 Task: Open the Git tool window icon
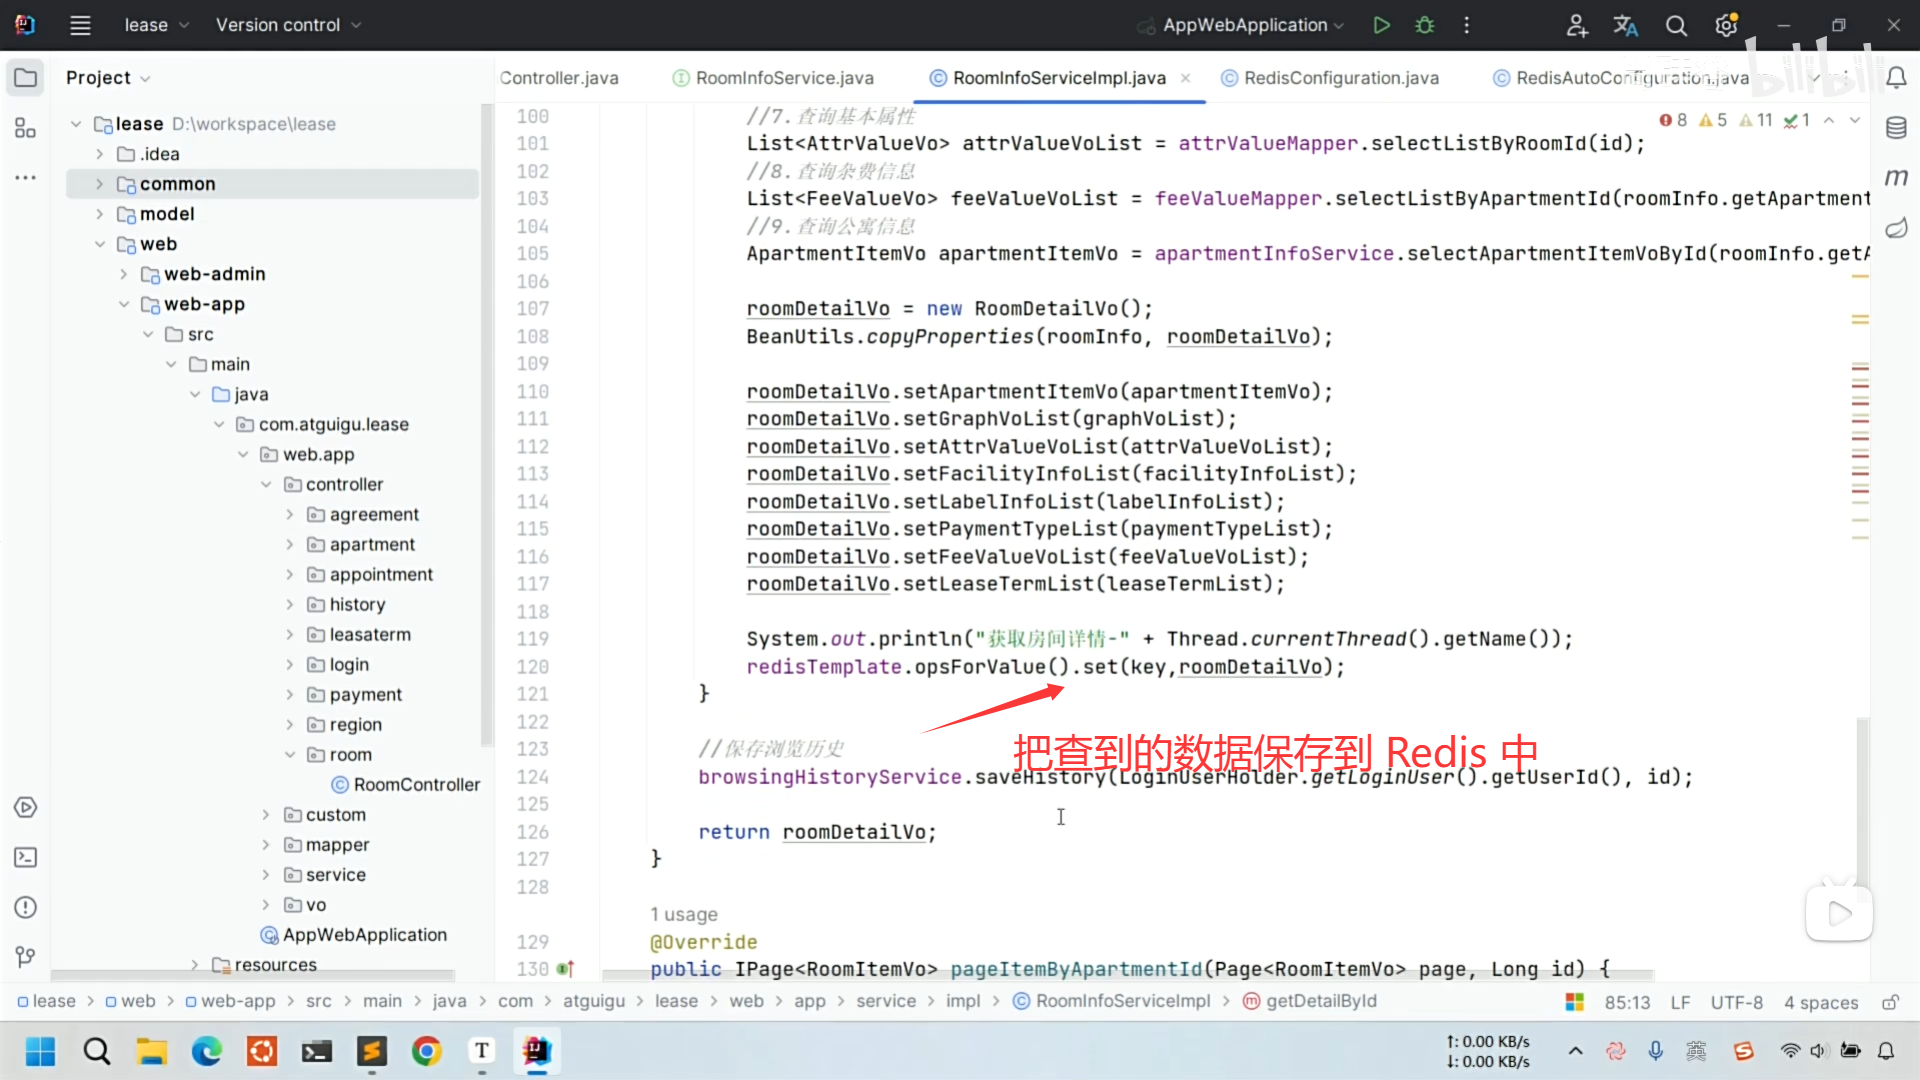(x=26, y=957)
